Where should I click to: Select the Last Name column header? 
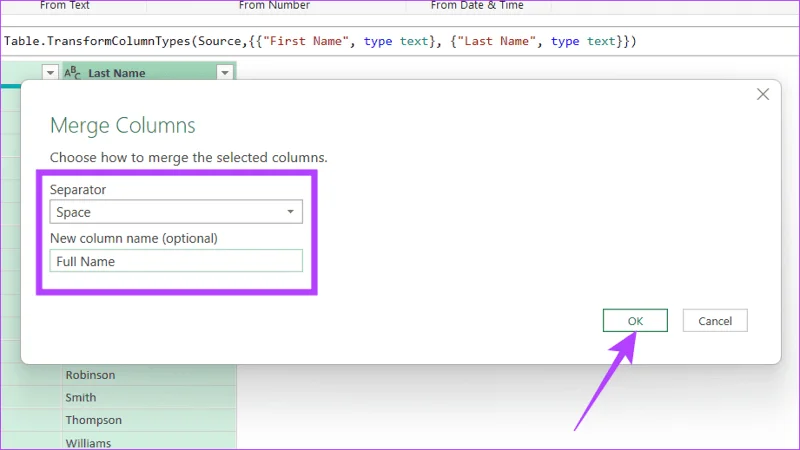(x=148, y=72)
